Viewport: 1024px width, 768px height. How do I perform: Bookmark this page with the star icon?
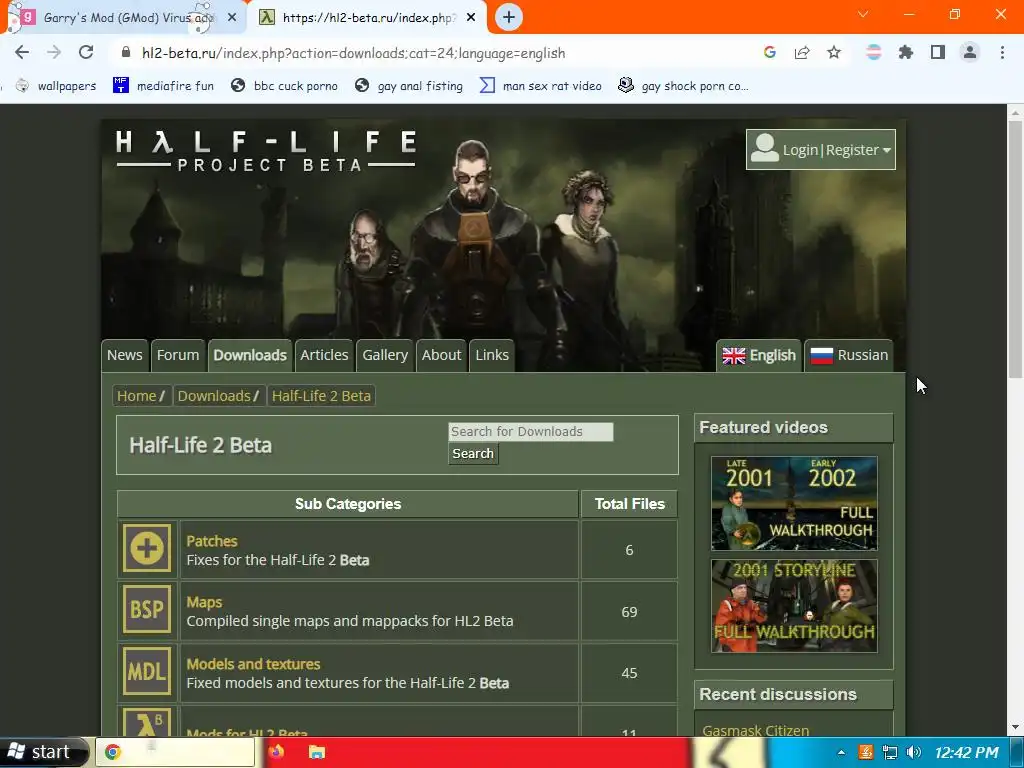coord(834,52)
